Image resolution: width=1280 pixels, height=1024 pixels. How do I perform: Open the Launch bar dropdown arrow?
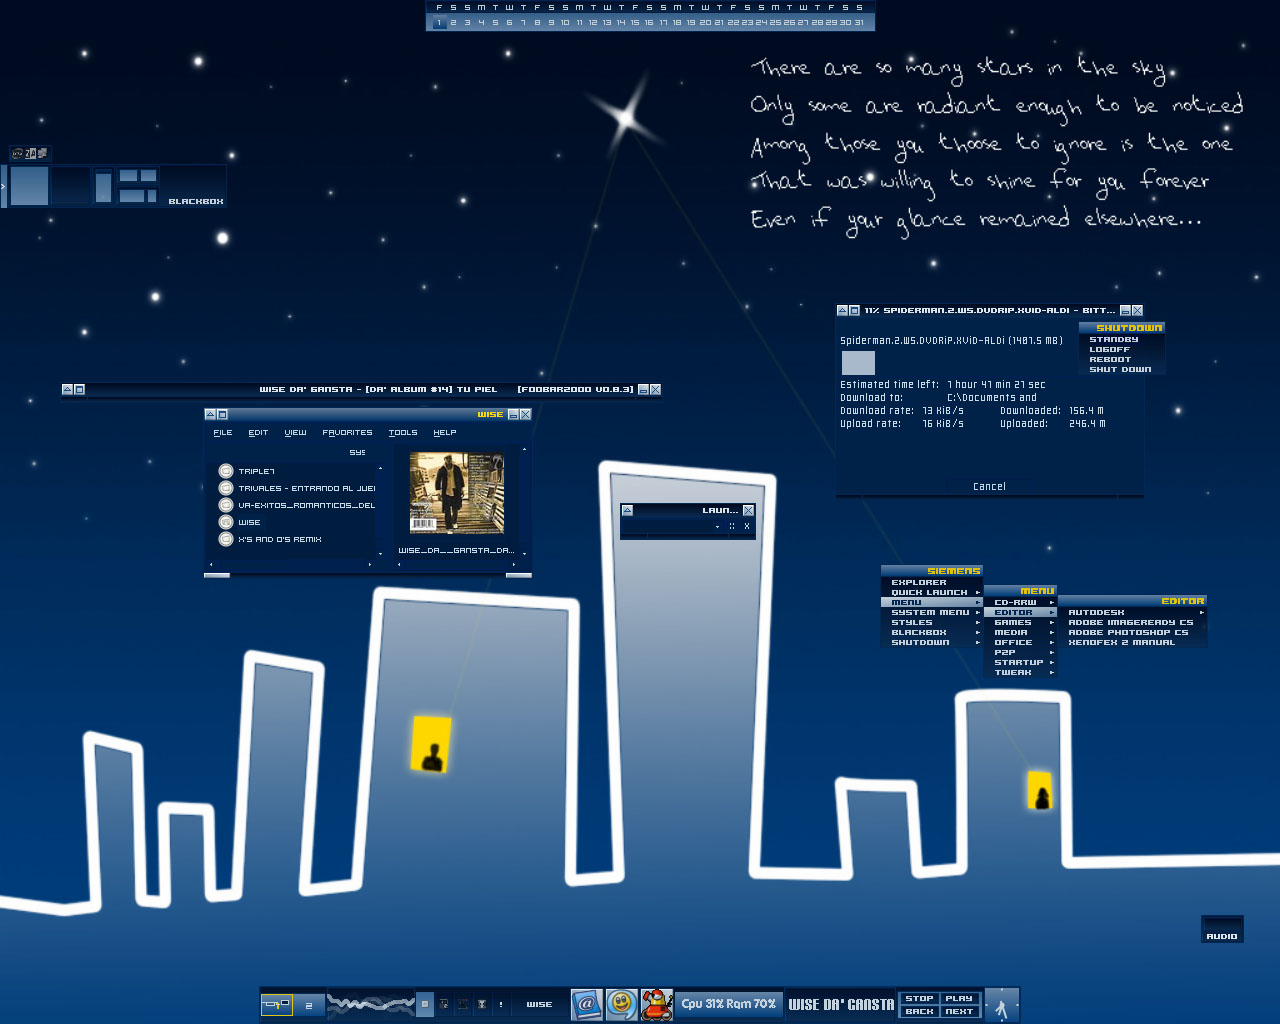coord(717,526)
